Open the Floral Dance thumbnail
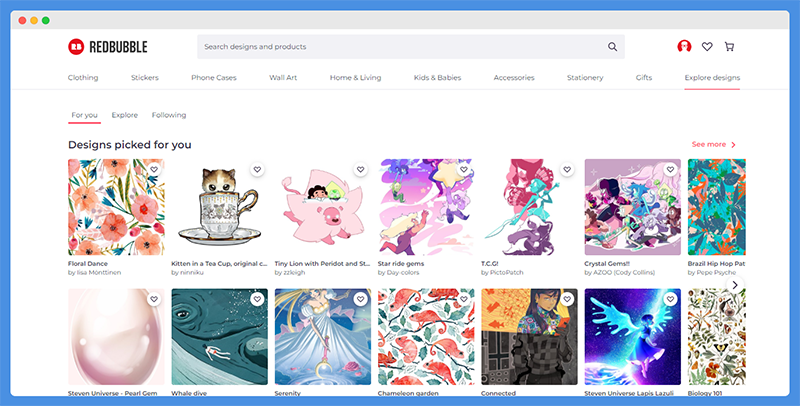This screenshot has width=800, height=406. [x=116, y=207]
